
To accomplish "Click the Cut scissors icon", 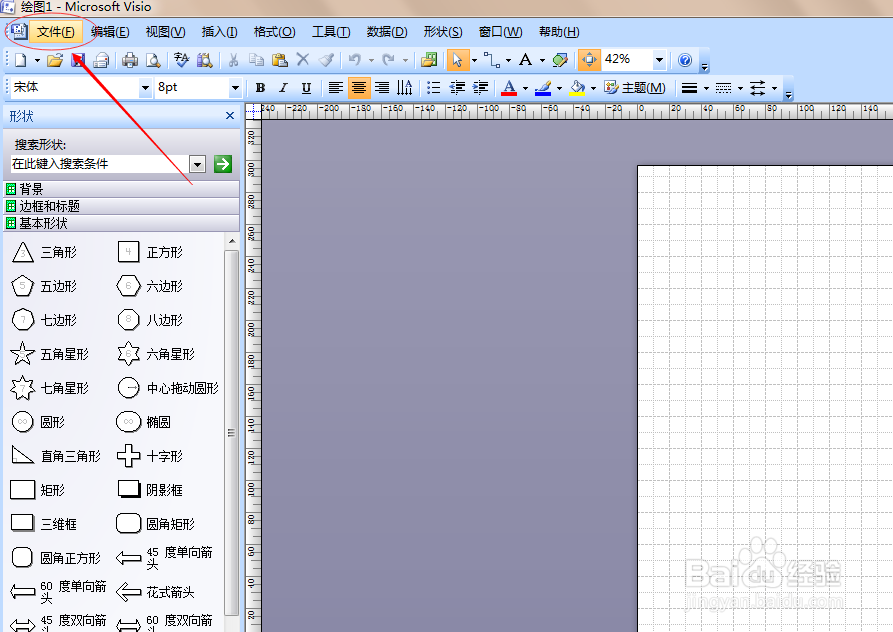I will (233, 60).
